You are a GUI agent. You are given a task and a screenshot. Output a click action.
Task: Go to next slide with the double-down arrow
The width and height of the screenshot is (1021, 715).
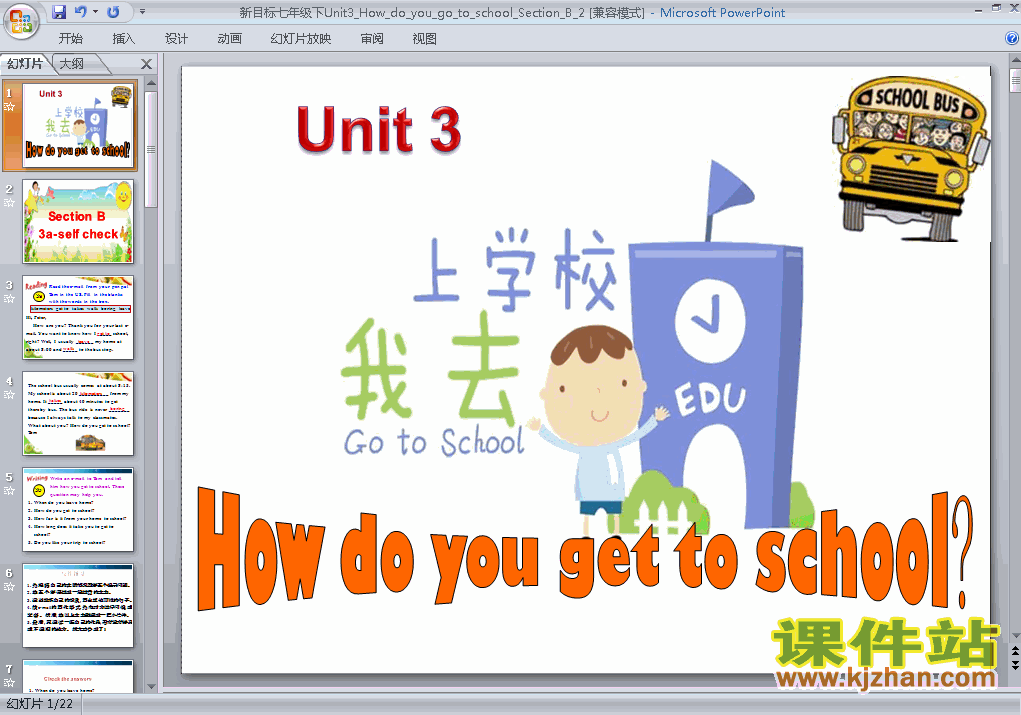click(x=1015, y=664)
